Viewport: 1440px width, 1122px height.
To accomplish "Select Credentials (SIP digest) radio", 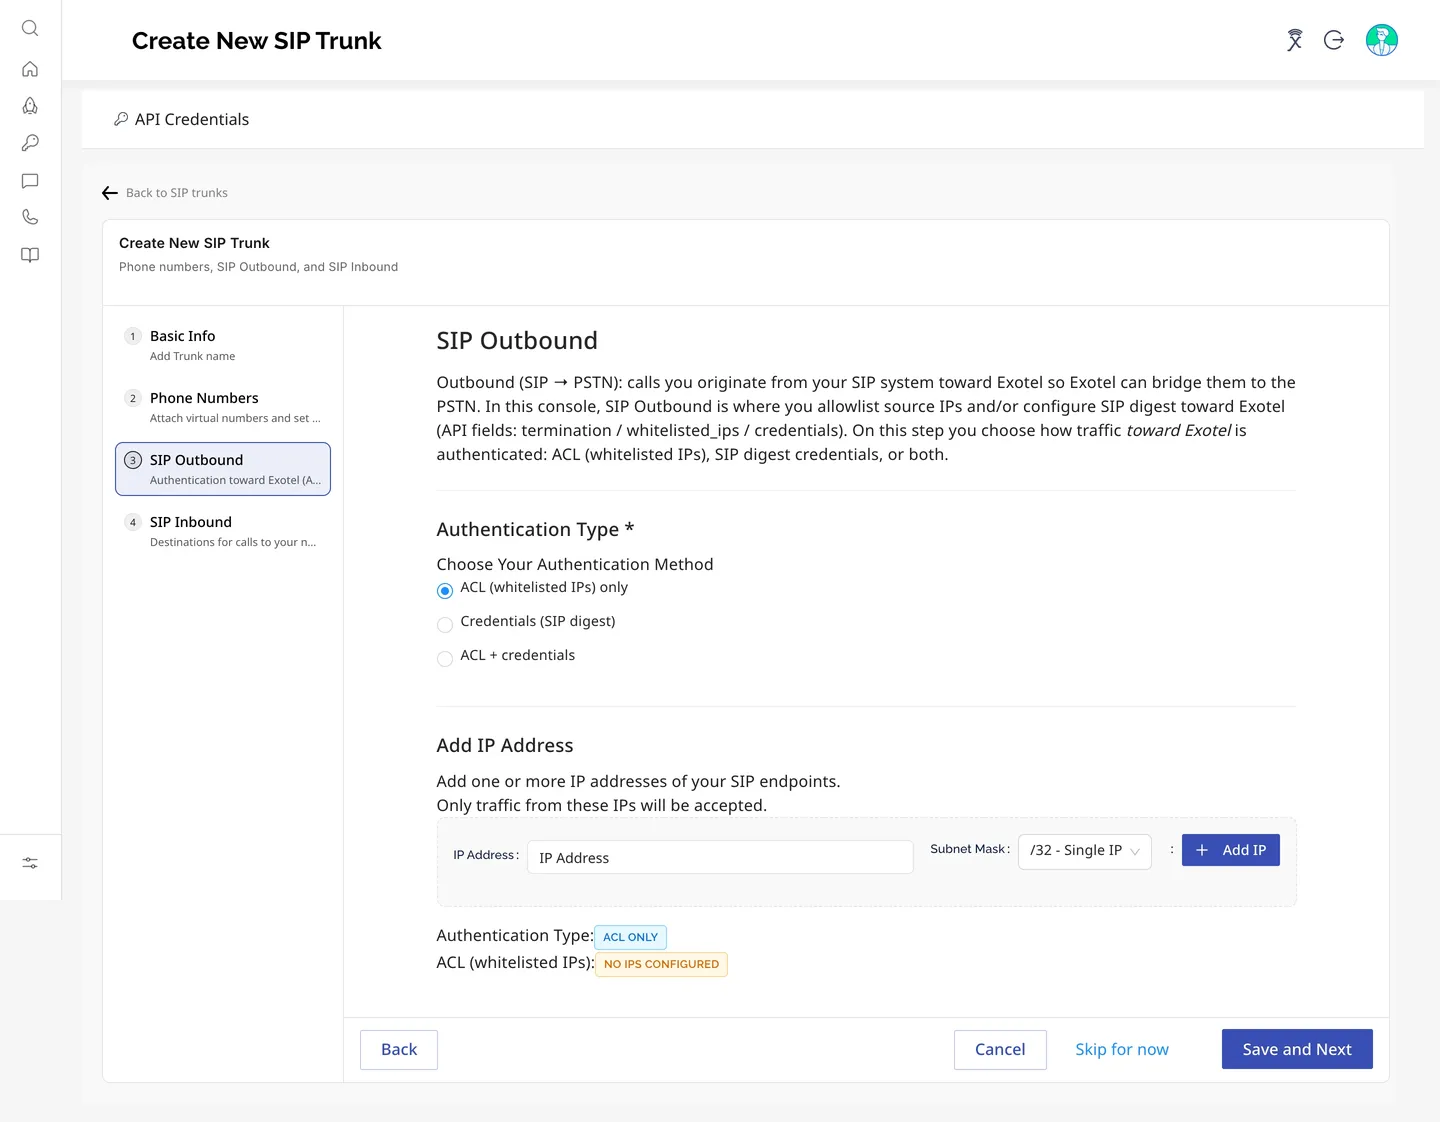I will (x=445, y=625).
